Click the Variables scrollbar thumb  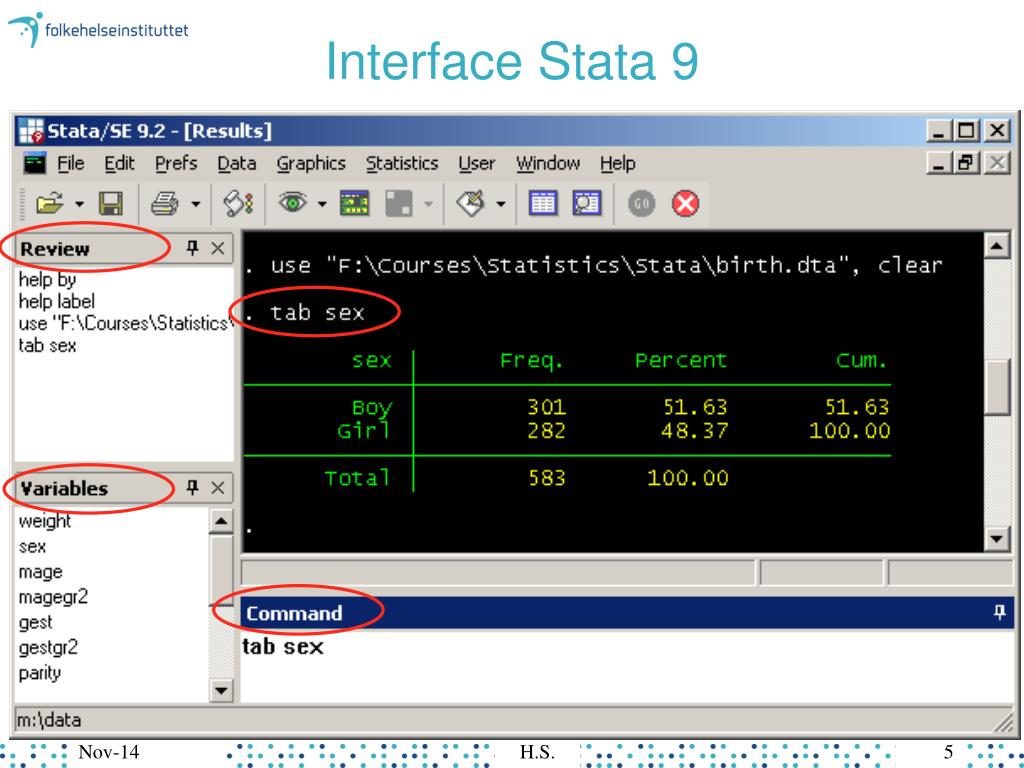(221, 570)
